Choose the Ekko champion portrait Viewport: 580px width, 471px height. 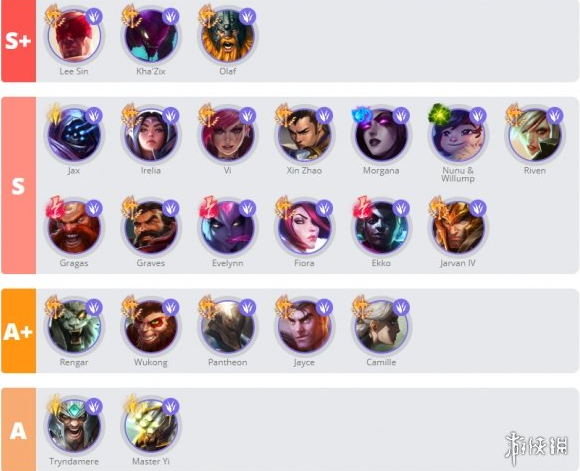click(381, 228)
